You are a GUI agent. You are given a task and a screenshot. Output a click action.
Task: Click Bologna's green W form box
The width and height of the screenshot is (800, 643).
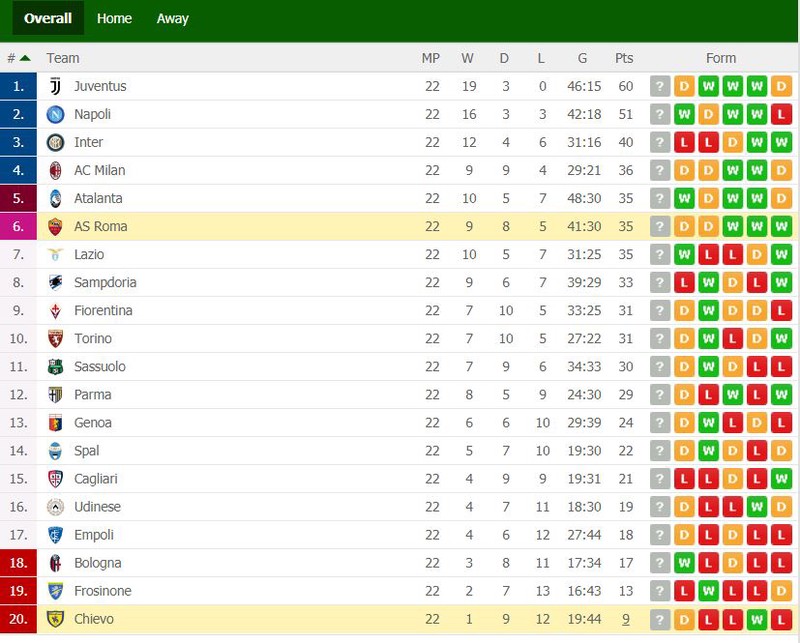point(684,563)
